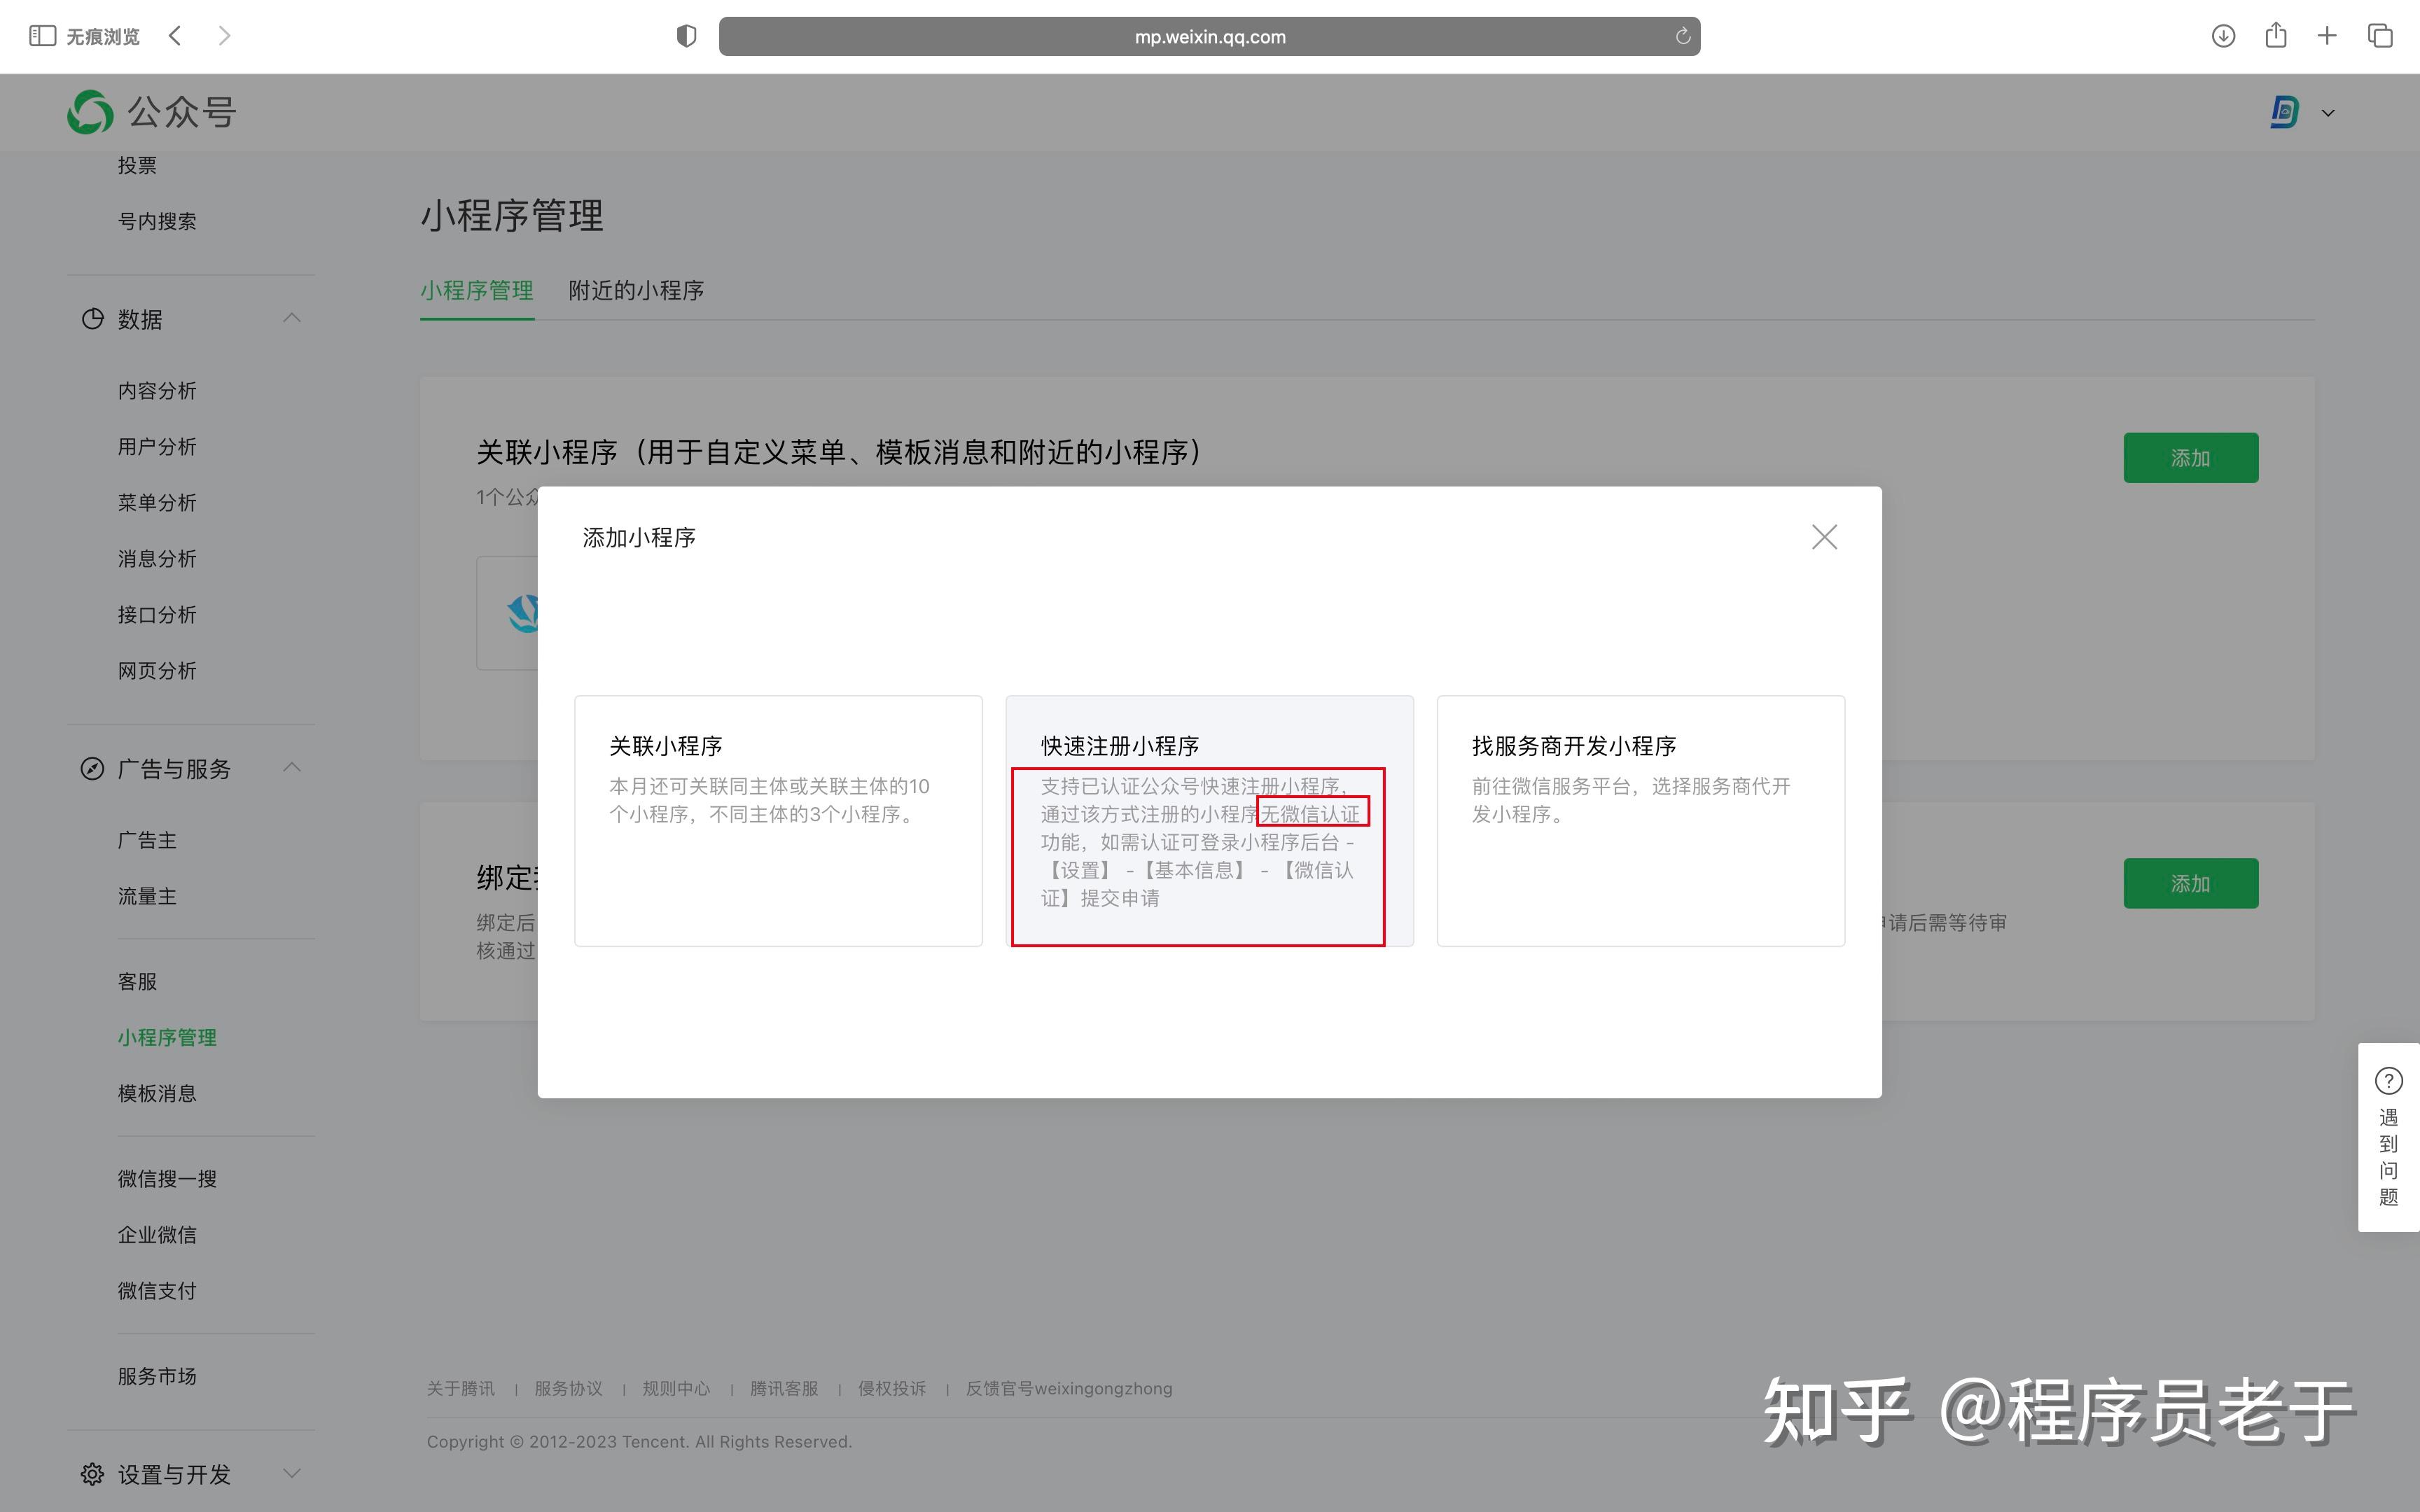
Task: Open 客服 in the sidebar
Action: (x=137, y=982)
